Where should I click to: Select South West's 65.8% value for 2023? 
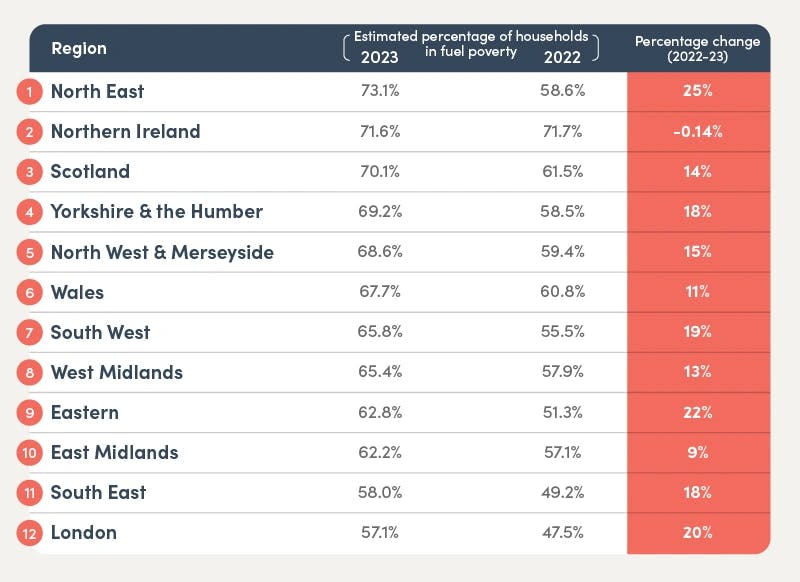pos(380,332)
